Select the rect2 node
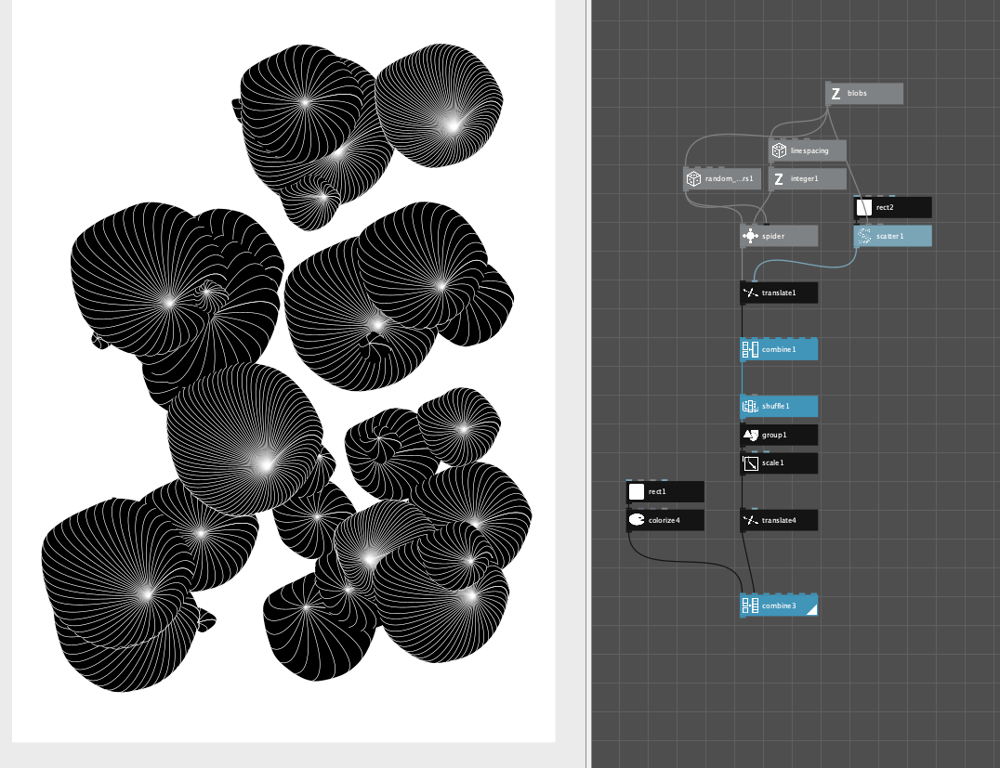This screenshot has width=1000, height=768. point(892,207)
